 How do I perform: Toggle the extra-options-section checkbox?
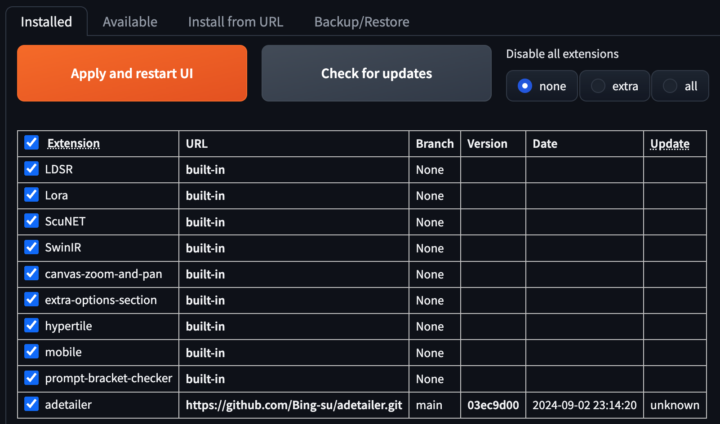tap(31, 299)
